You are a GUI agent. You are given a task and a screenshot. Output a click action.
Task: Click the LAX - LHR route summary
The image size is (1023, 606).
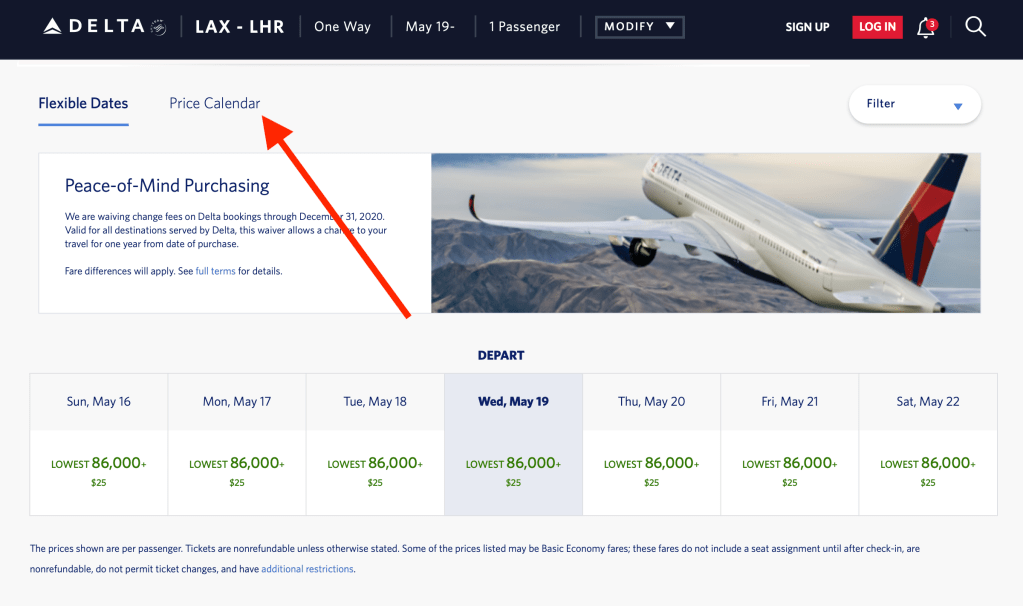point(239,27)
